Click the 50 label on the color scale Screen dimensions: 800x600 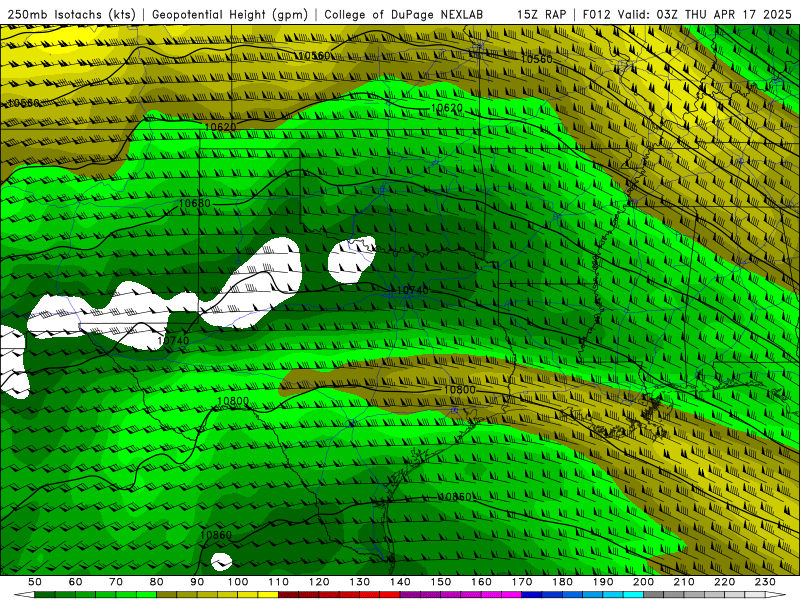35,582
